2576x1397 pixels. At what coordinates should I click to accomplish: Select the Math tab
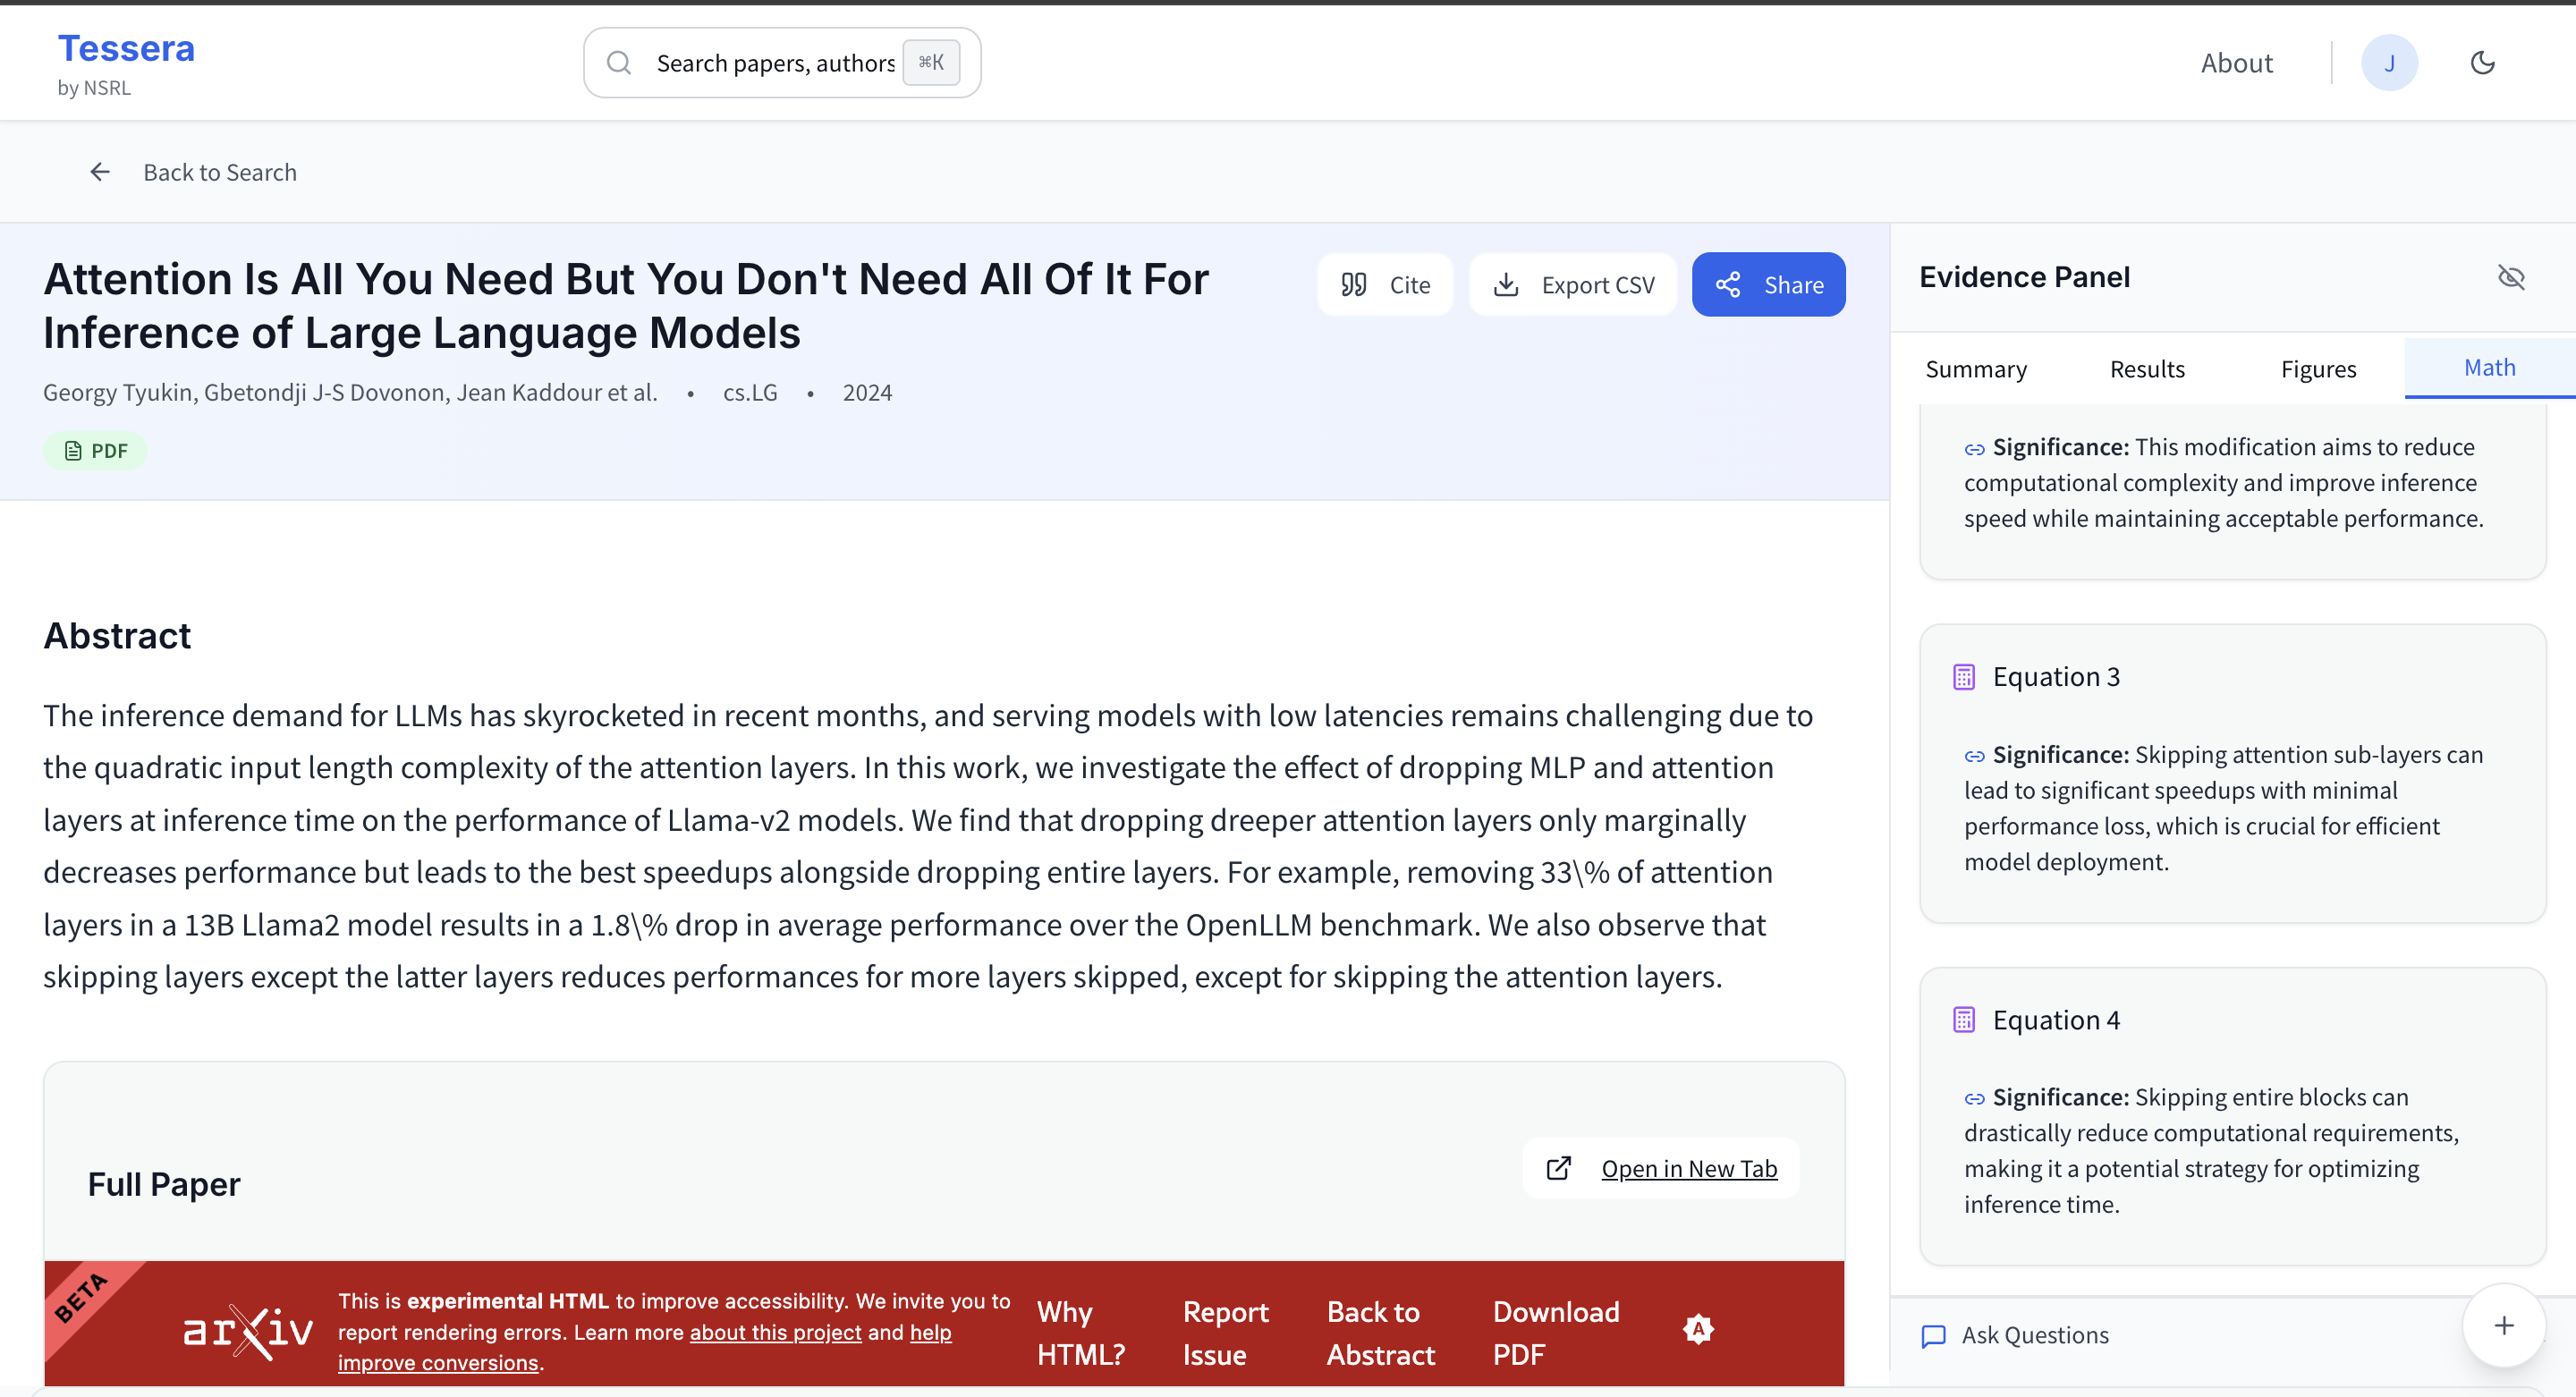(x=2489, y=368)
